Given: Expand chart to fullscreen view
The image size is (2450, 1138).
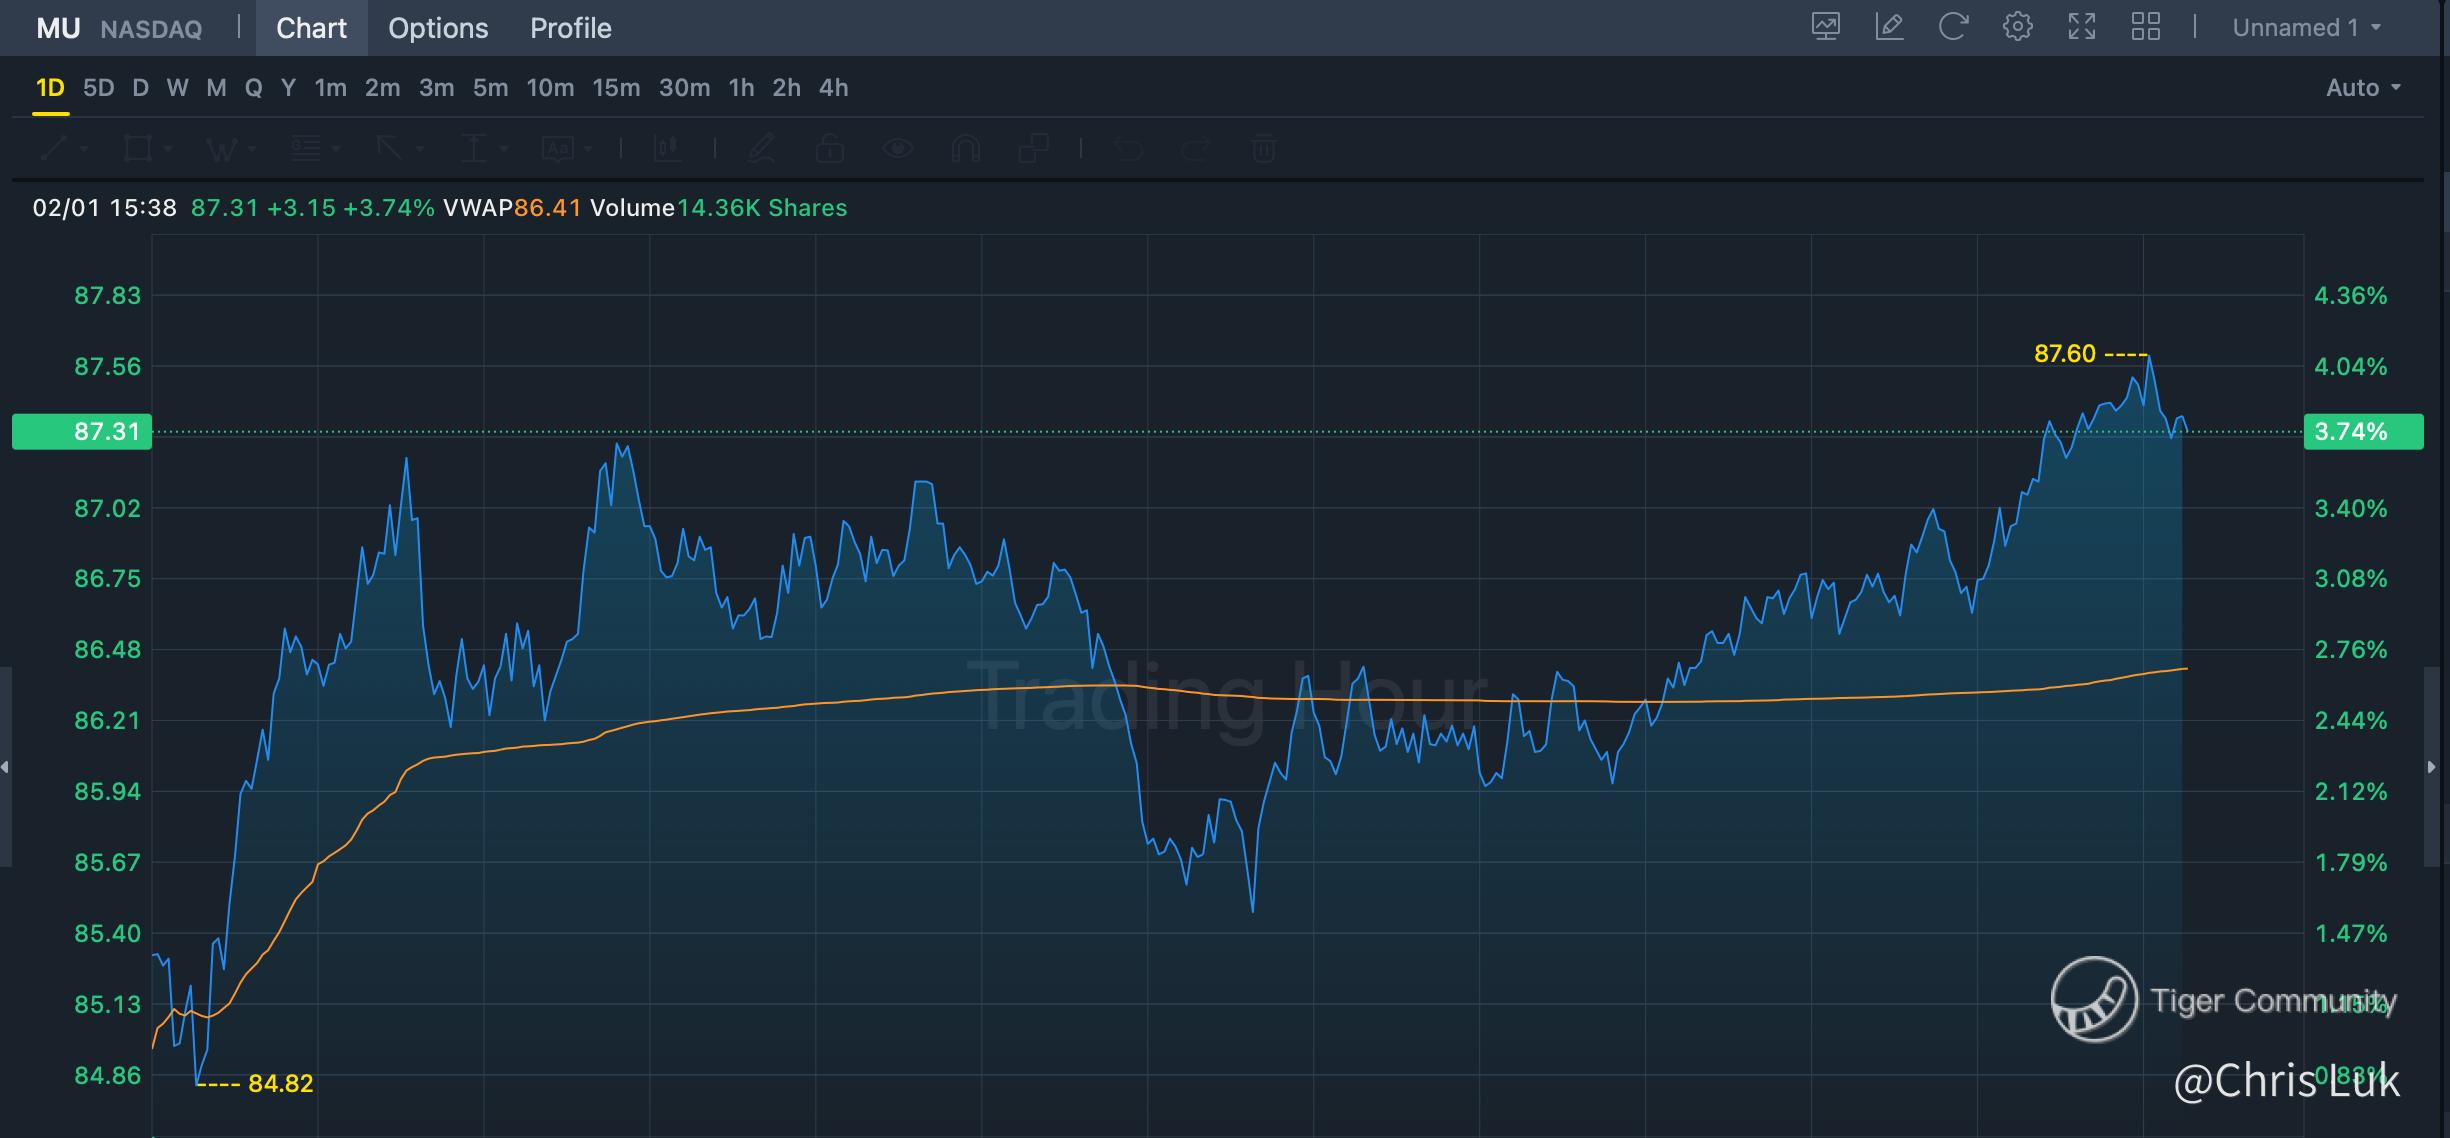Looking at the screenshot, I should [2082, 27].
